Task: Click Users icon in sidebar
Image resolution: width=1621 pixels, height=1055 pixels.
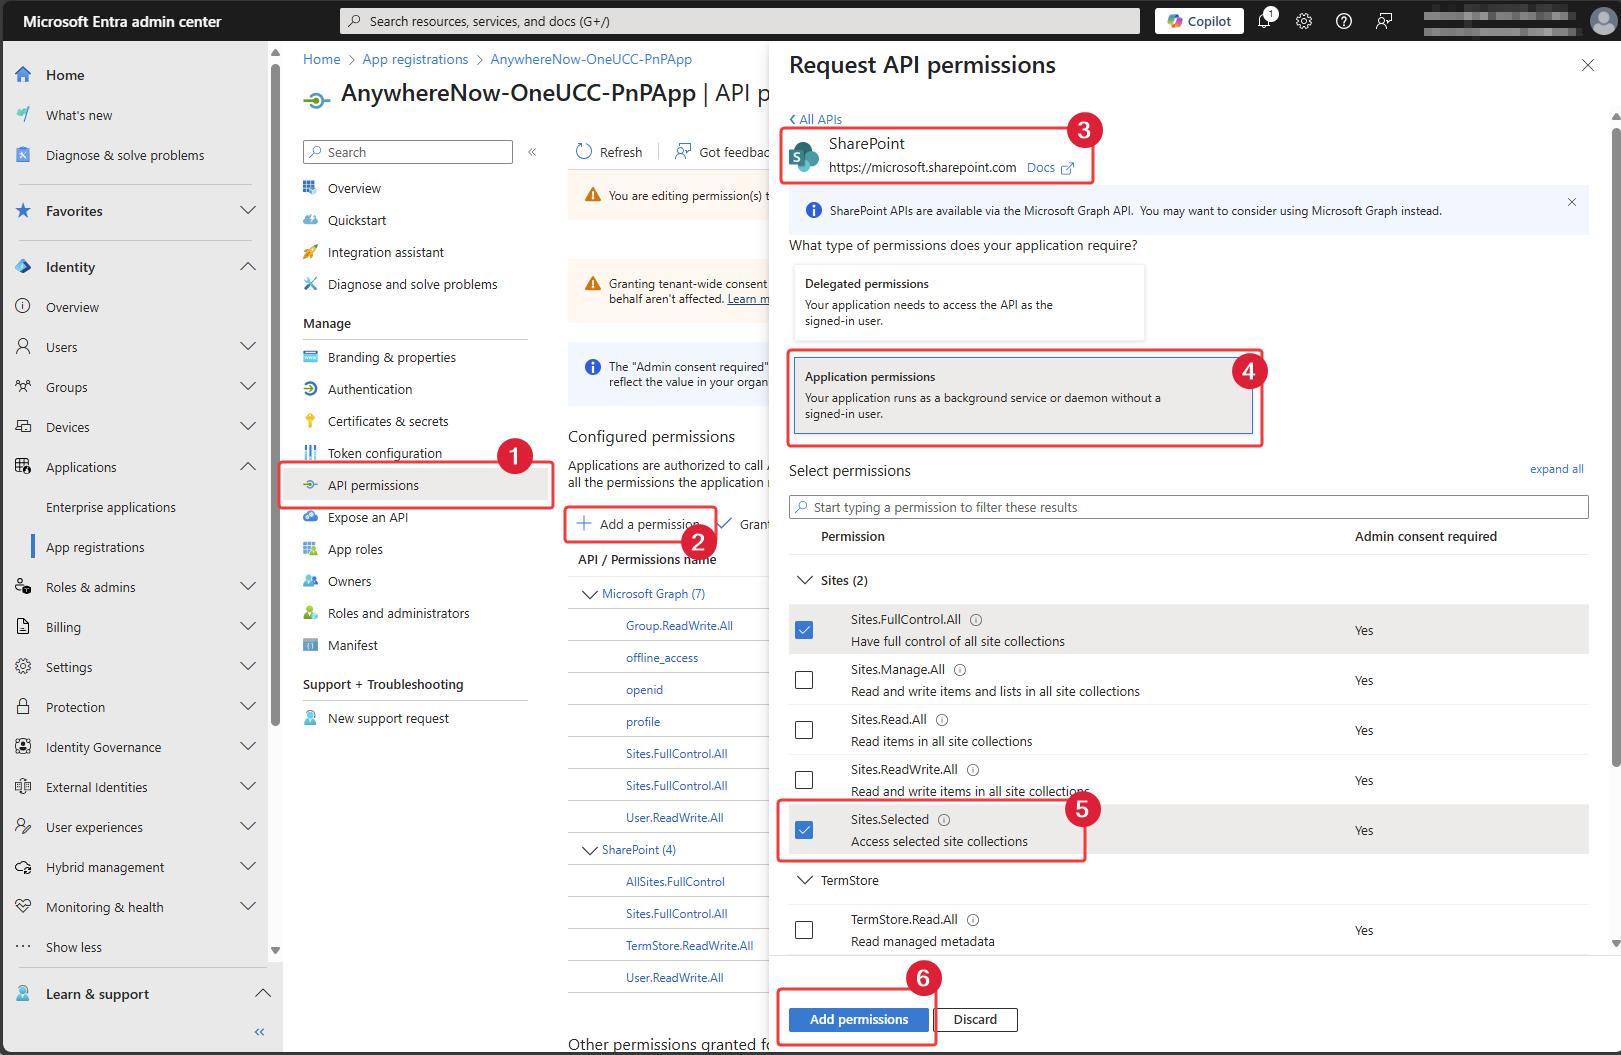Action: coord(23,347)
